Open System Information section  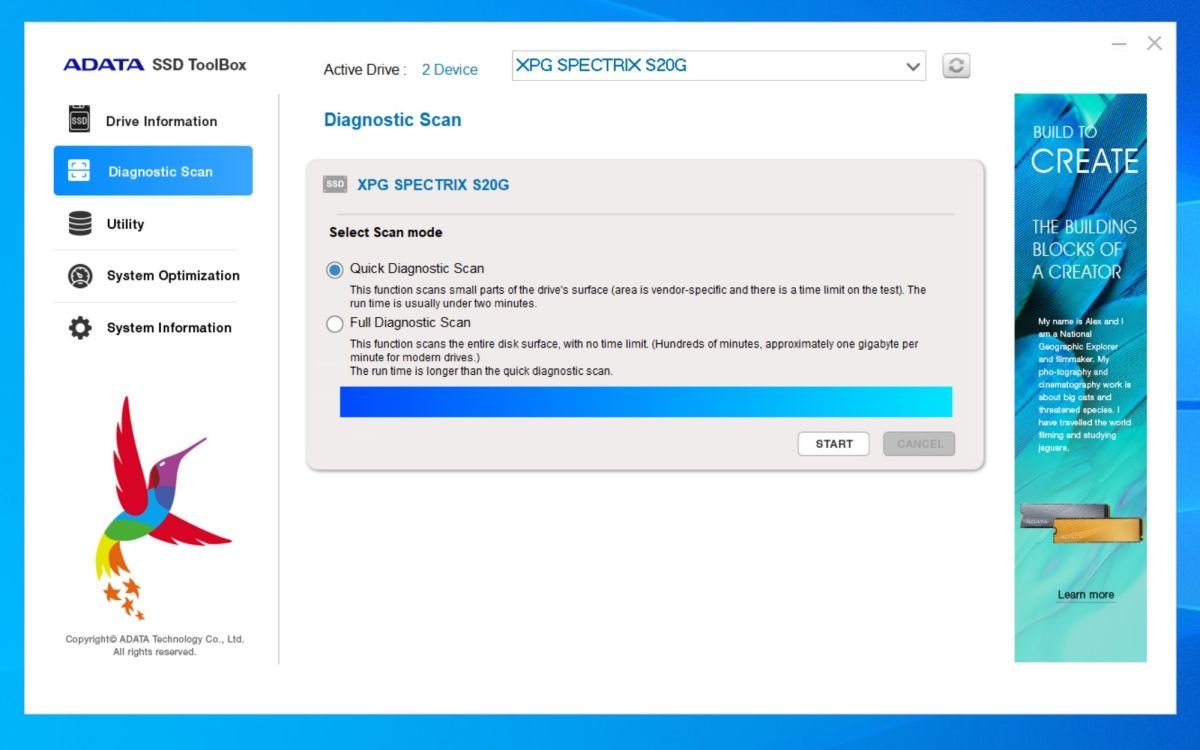[x=153, y=328]
